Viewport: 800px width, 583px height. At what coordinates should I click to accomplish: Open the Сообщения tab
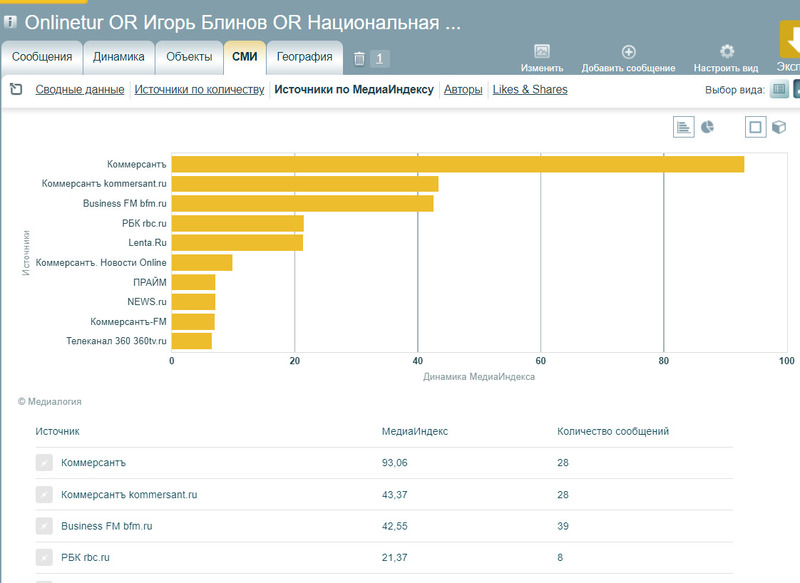[x=42, y=57]
